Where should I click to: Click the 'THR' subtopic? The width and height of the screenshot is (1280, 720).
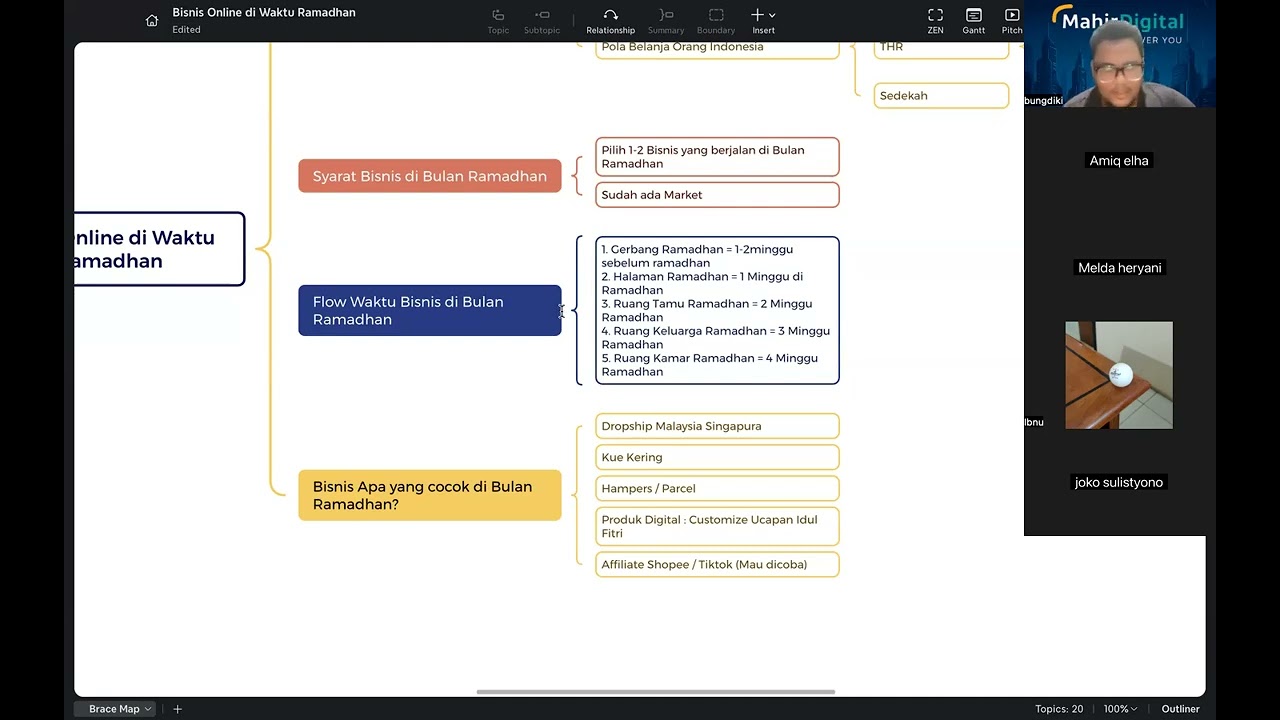(941, 48)
